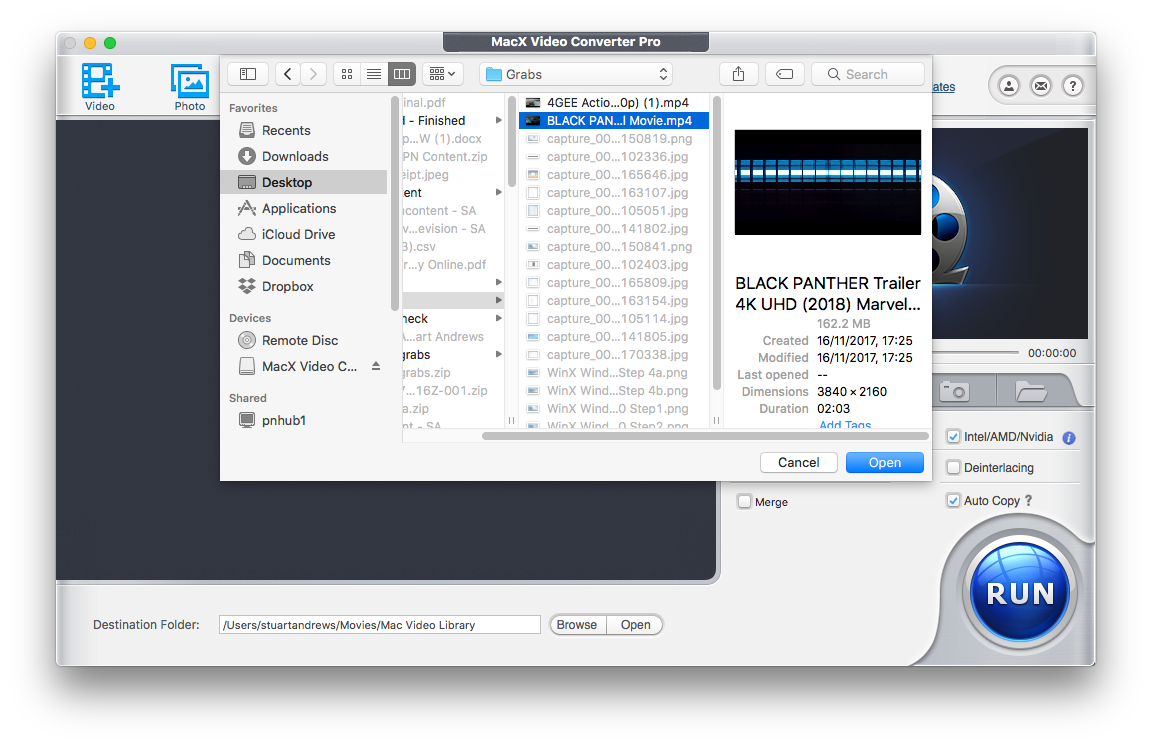Viewport: 1152px width, 746px height.
Task: Eject the MacX Video volume
Action: tap(376, 366)
